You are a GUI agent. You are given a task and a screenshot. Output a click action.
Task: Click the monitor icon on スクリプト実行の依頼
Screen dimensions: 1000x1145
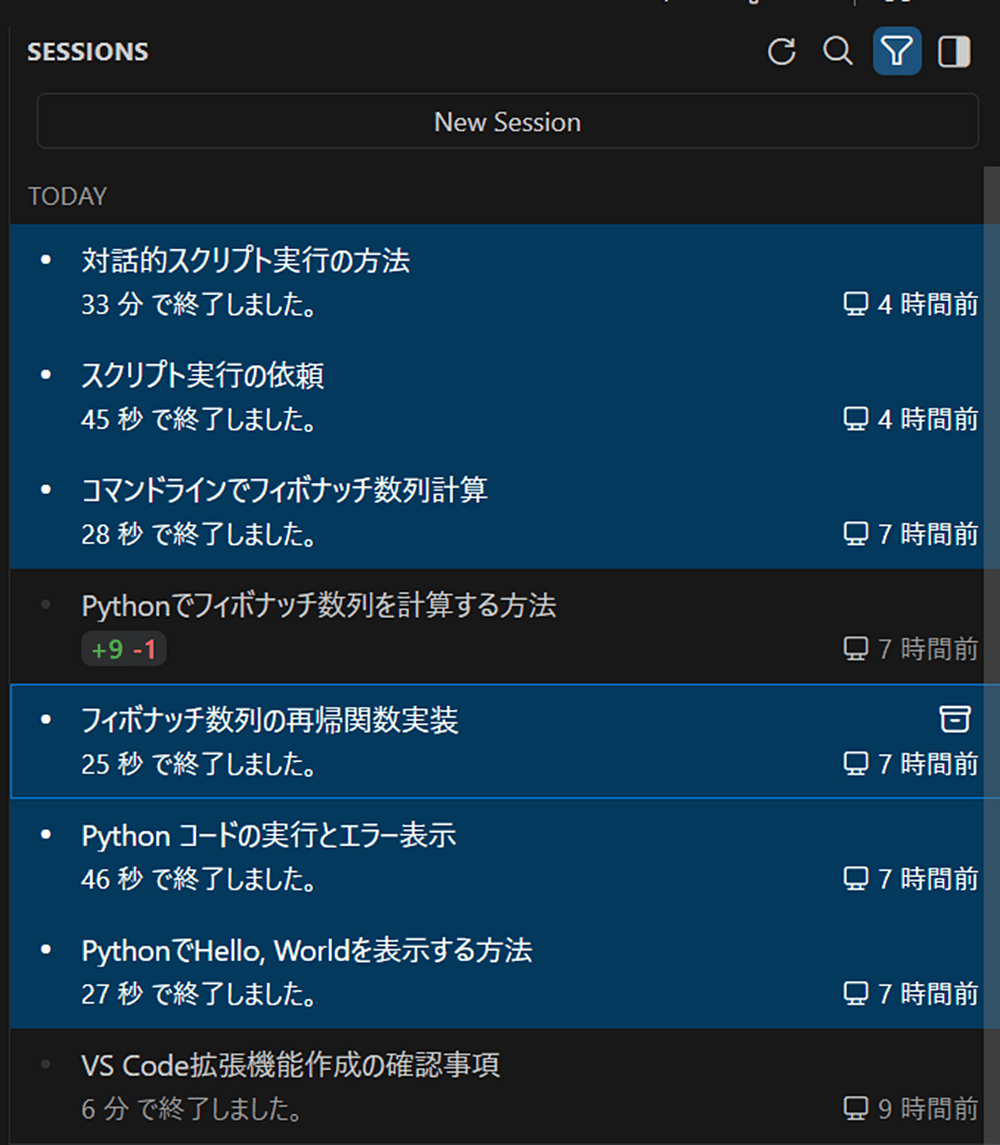click(x=855, y=419)
